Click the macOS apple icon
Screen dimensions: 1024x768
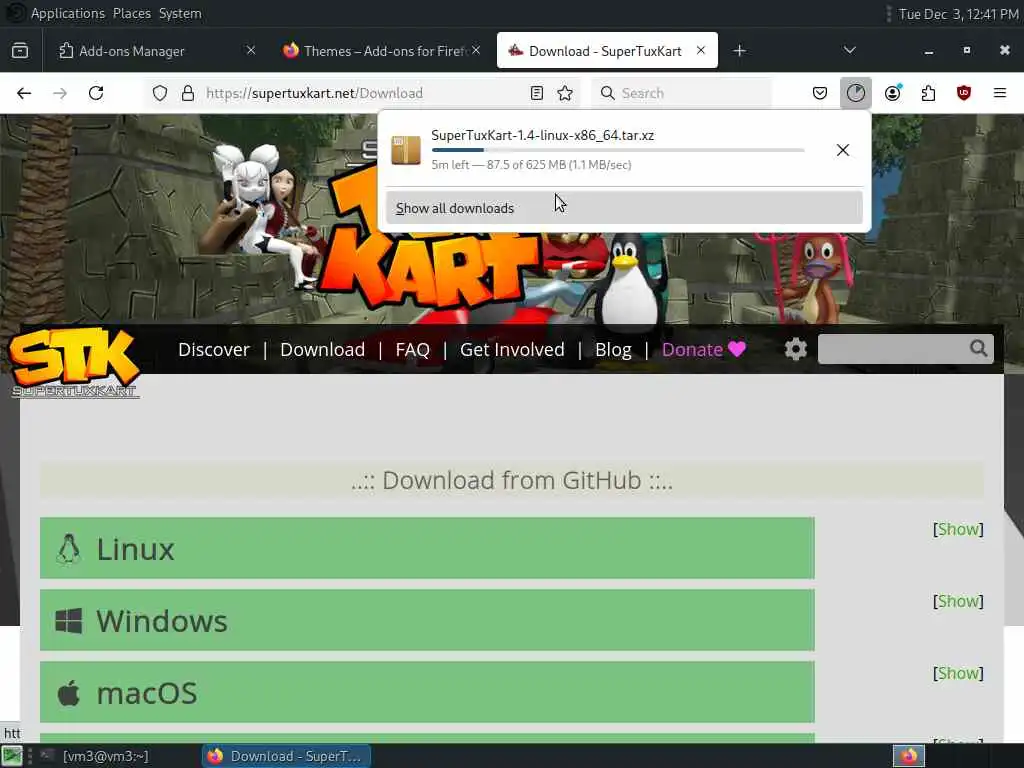[x=69, y=693]
